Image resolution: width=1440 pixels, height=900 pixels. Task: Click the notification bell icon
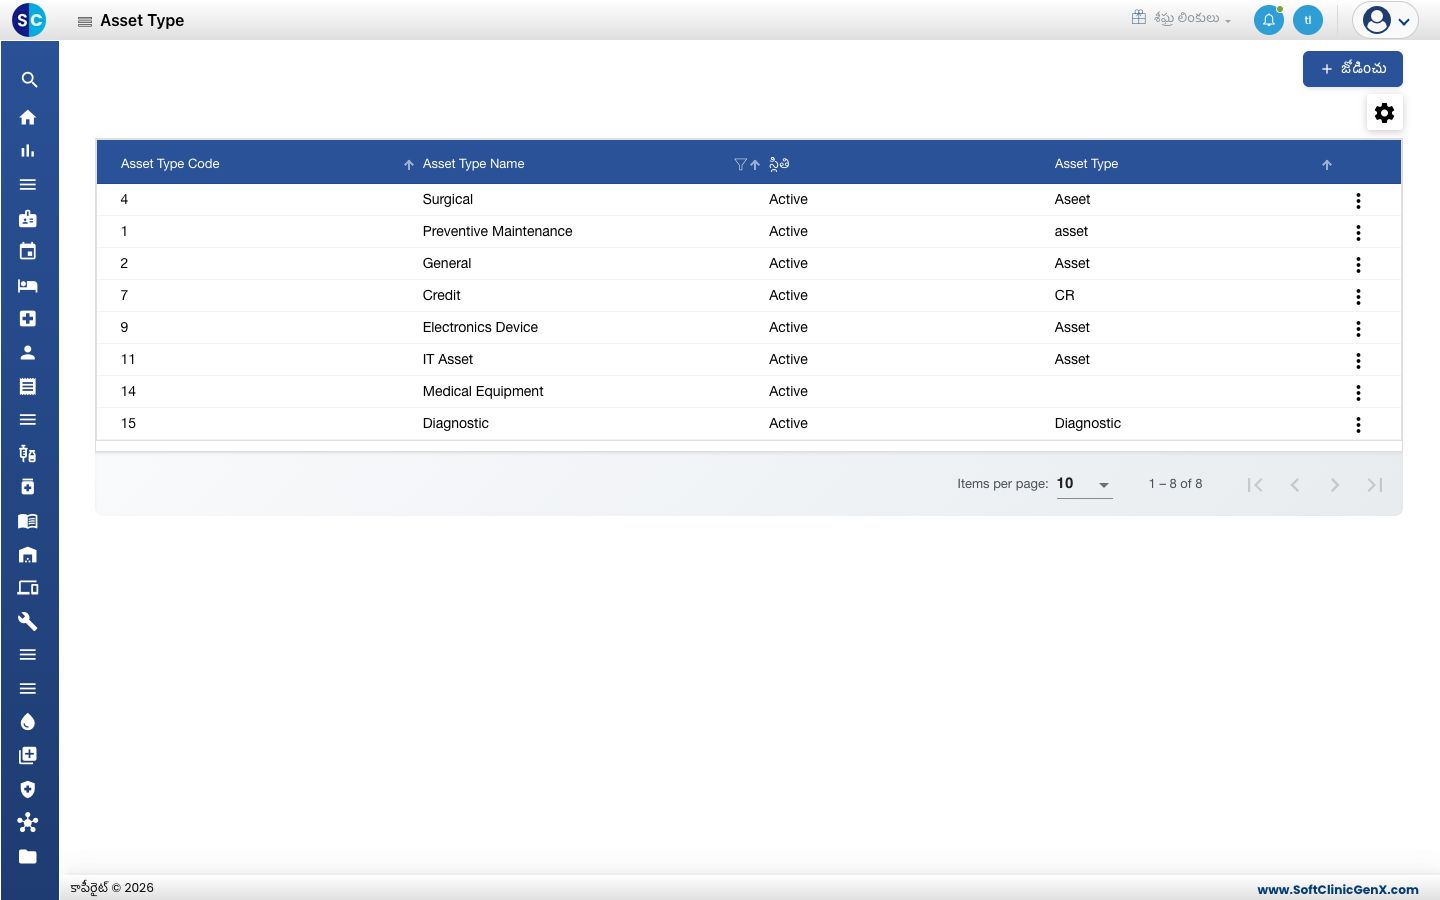coord(1269,20)
